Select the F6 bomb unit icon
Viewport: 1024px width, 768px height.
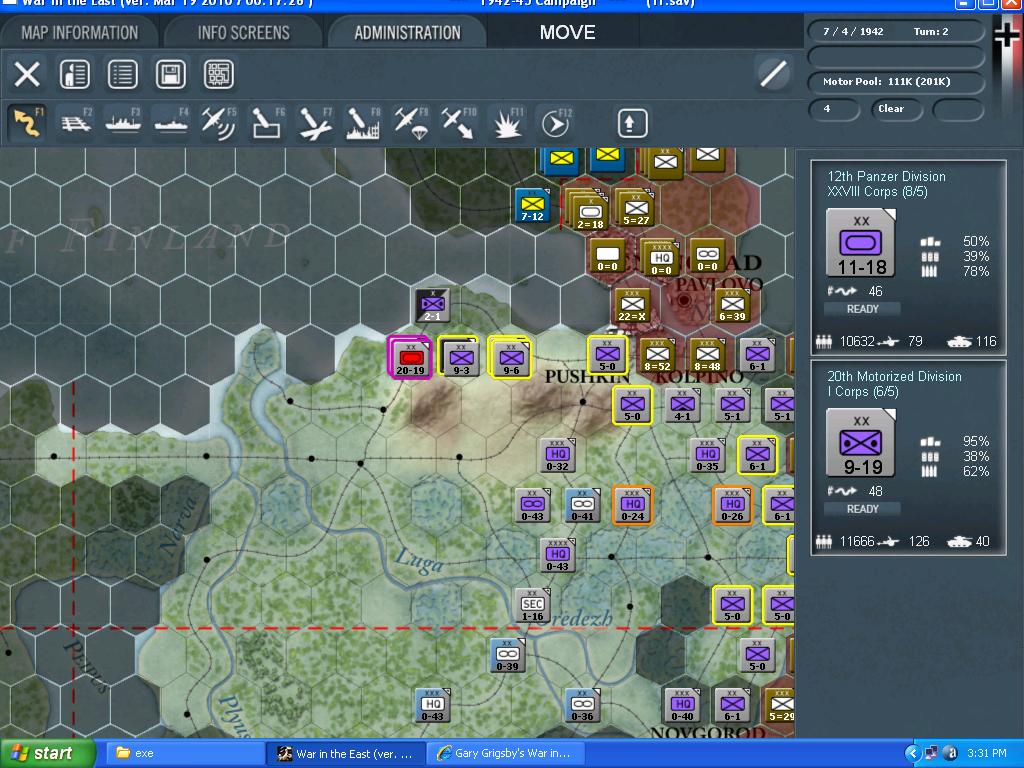[x=267, y=123]
